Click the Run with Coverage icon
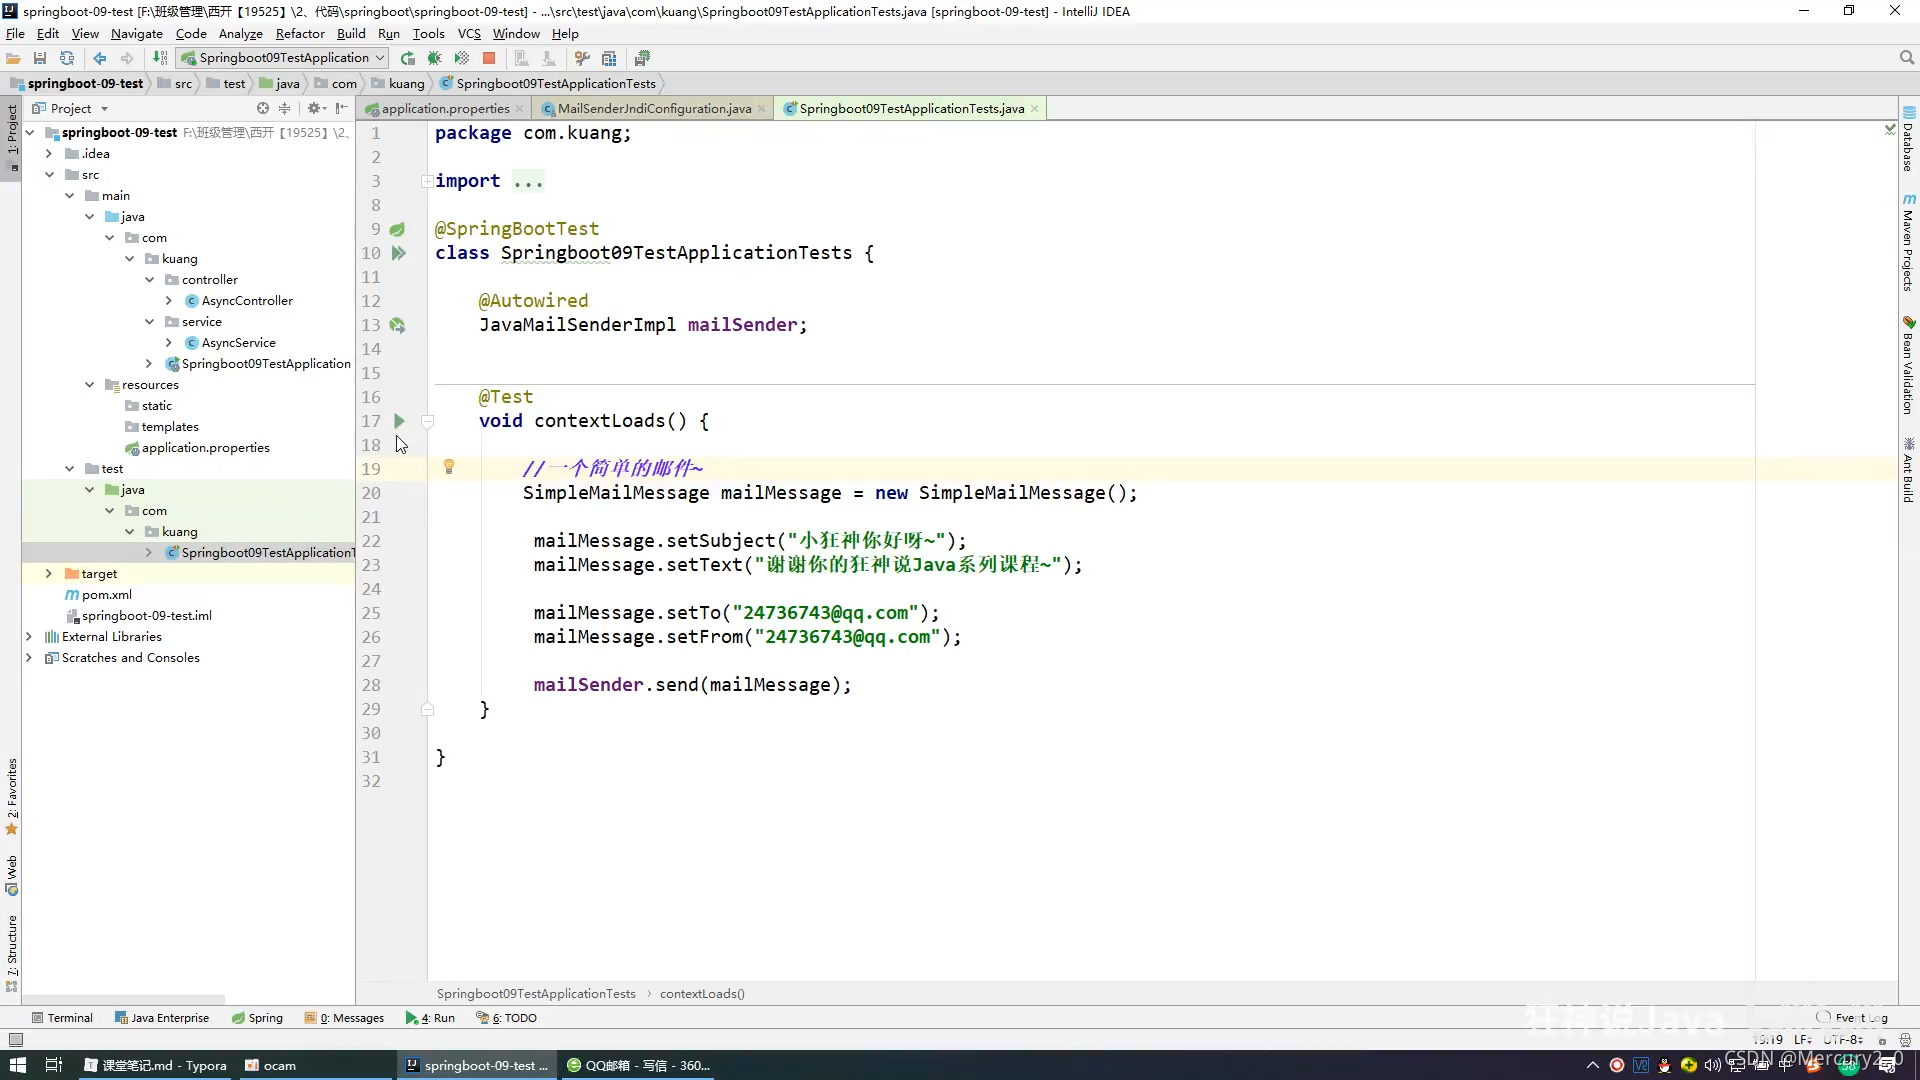Screen dimensions: 1920x1080 462,58
